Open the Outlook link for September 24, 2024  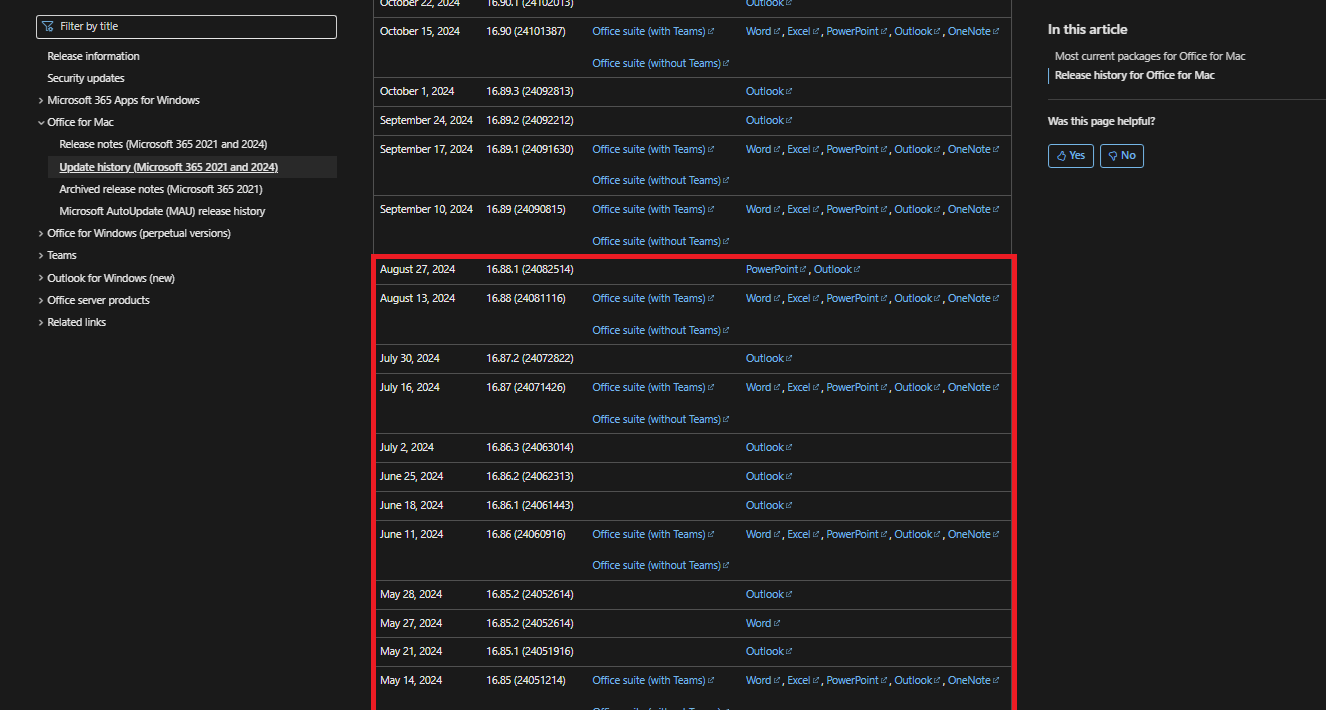(769, 120)
